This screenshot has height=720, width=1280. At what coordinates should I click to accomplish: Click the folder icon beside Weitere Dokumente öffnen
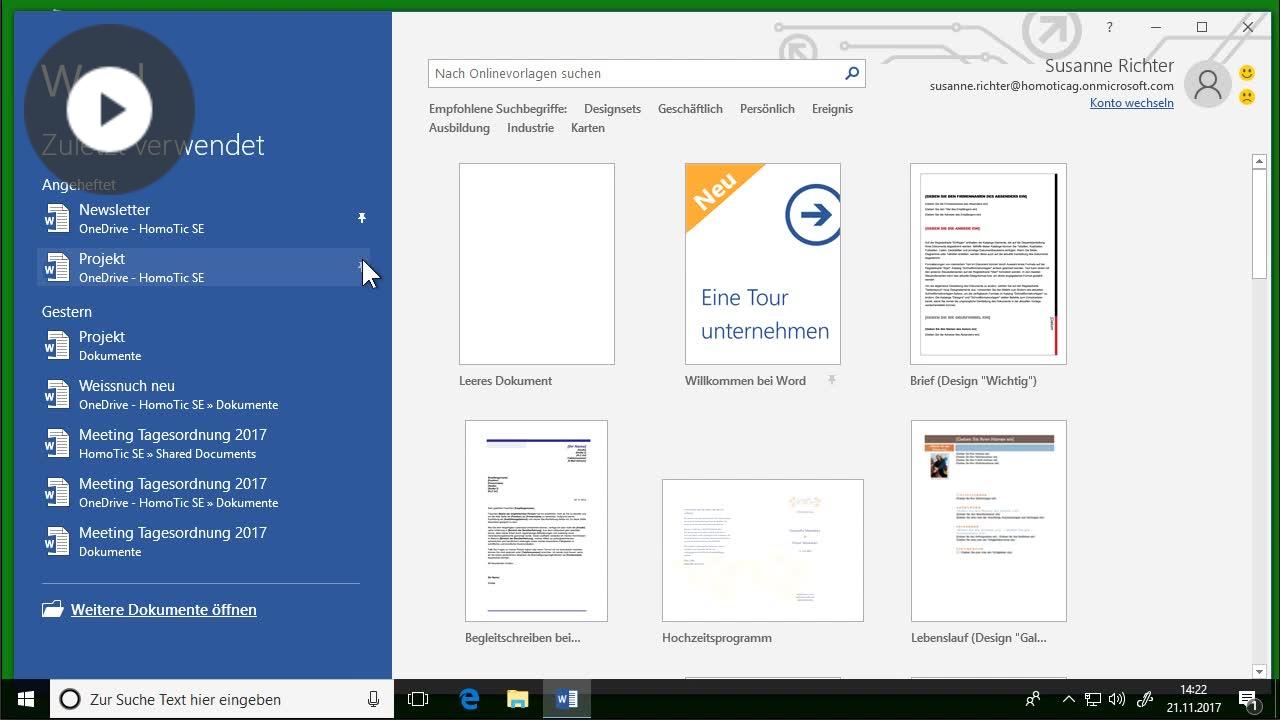tap(53, 608)
